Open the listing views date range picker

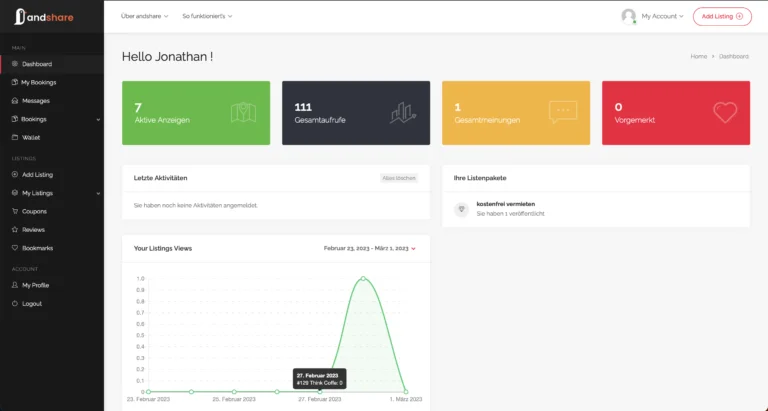tap(369, 248)
